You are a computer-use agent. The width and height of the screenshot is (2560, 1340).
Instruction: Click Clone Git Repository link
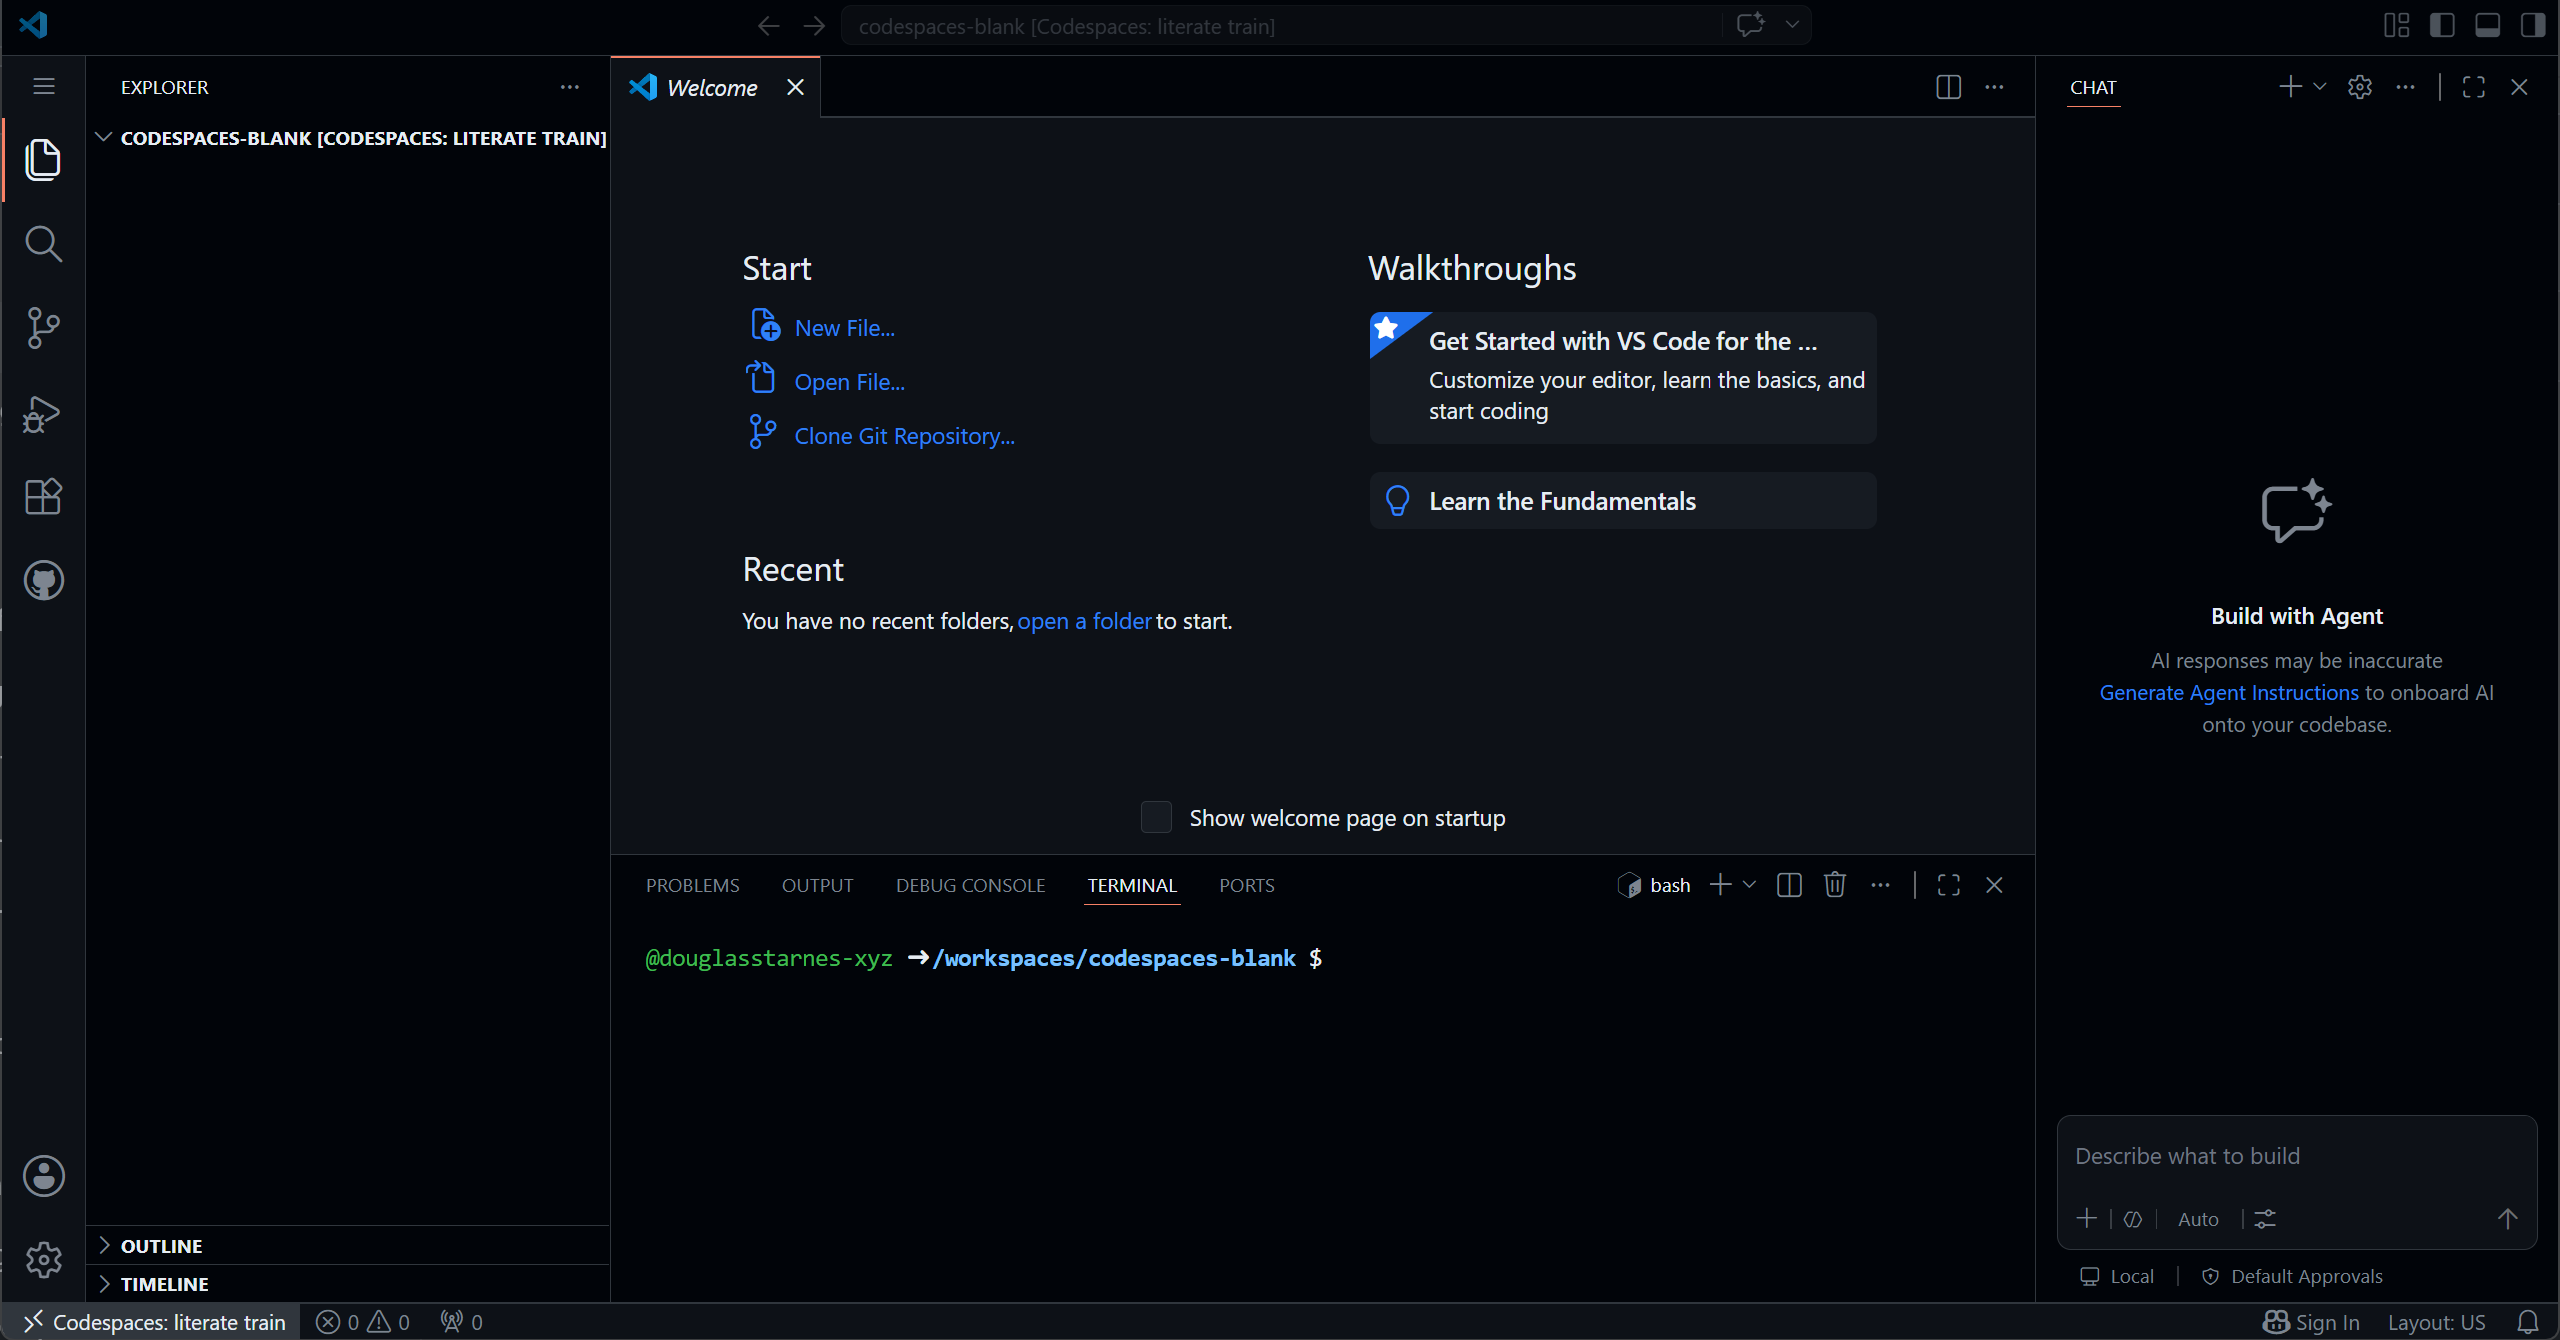904,436
